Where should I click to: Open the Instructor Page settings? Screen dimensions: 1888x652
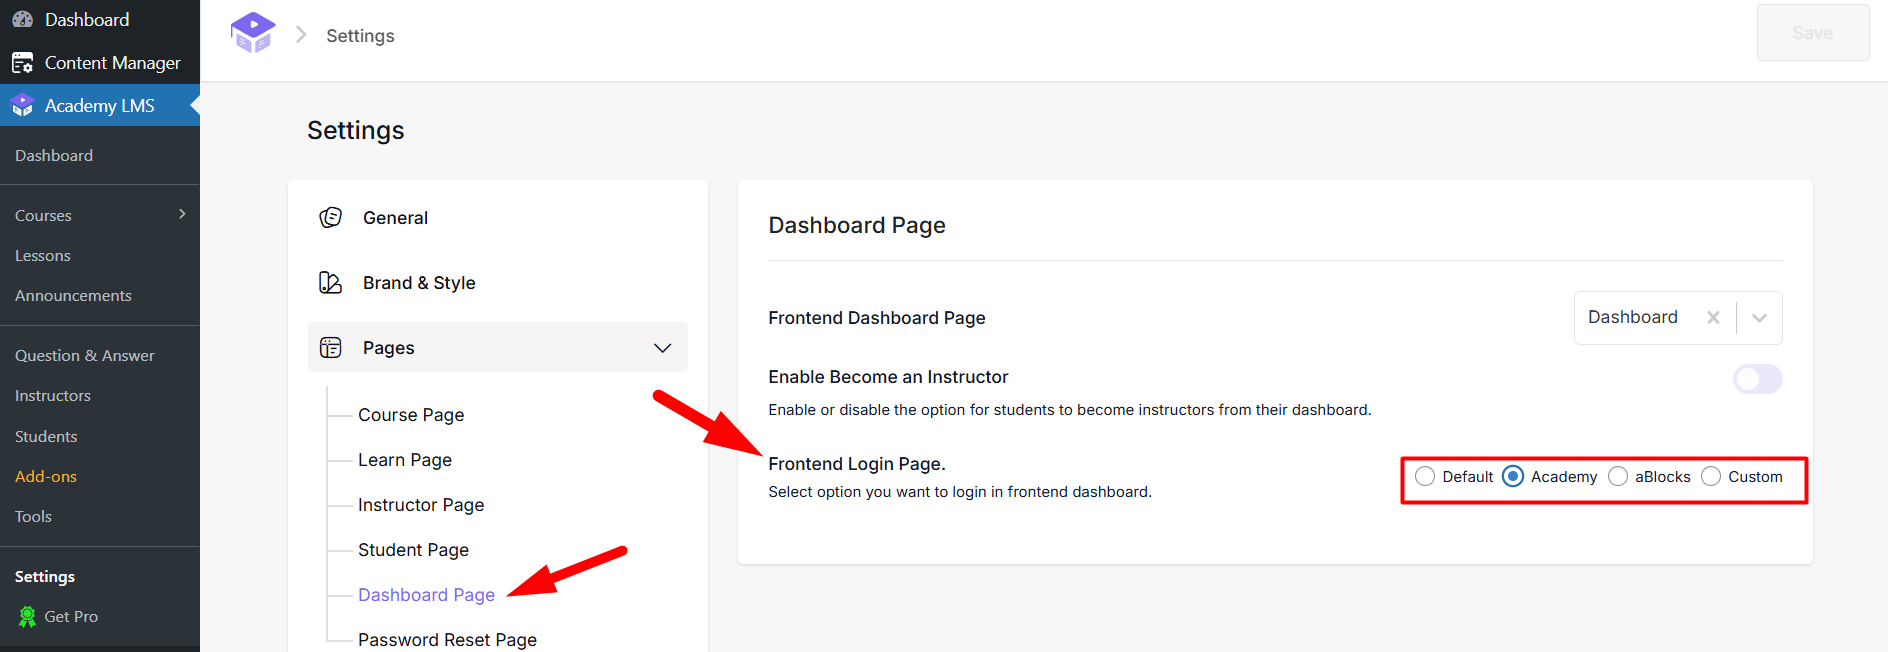pyautogui.click(x=421, y=504)
